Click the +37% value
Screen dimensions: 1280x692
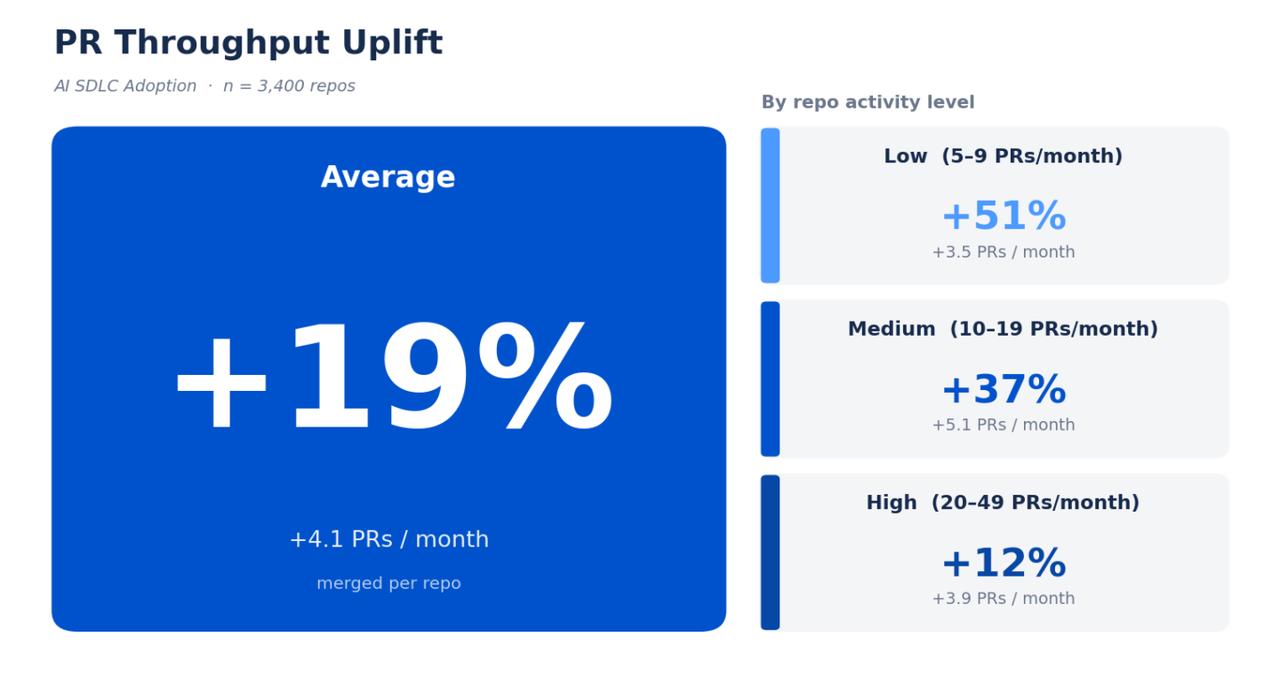pos(1003,390)
